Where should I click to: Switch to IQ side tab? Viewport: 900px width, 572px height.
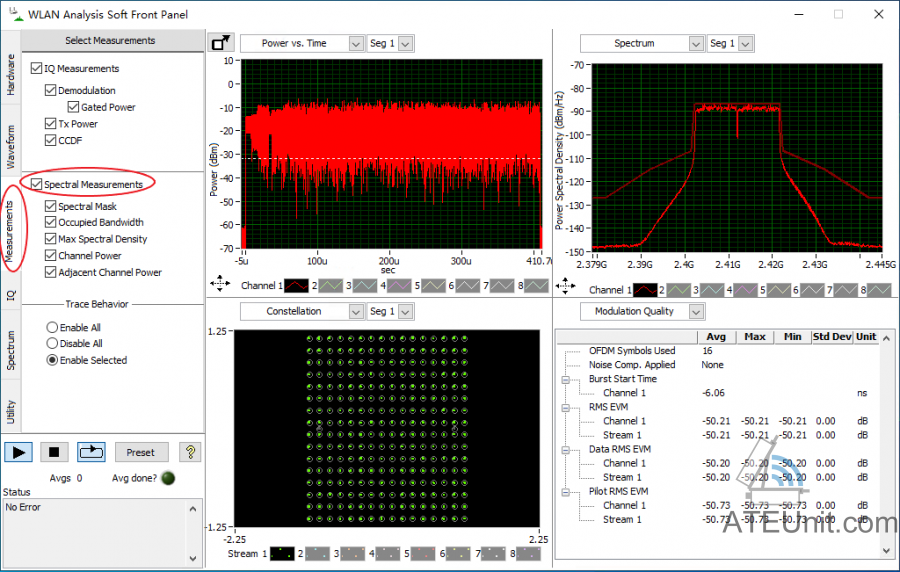pos(10,295)
